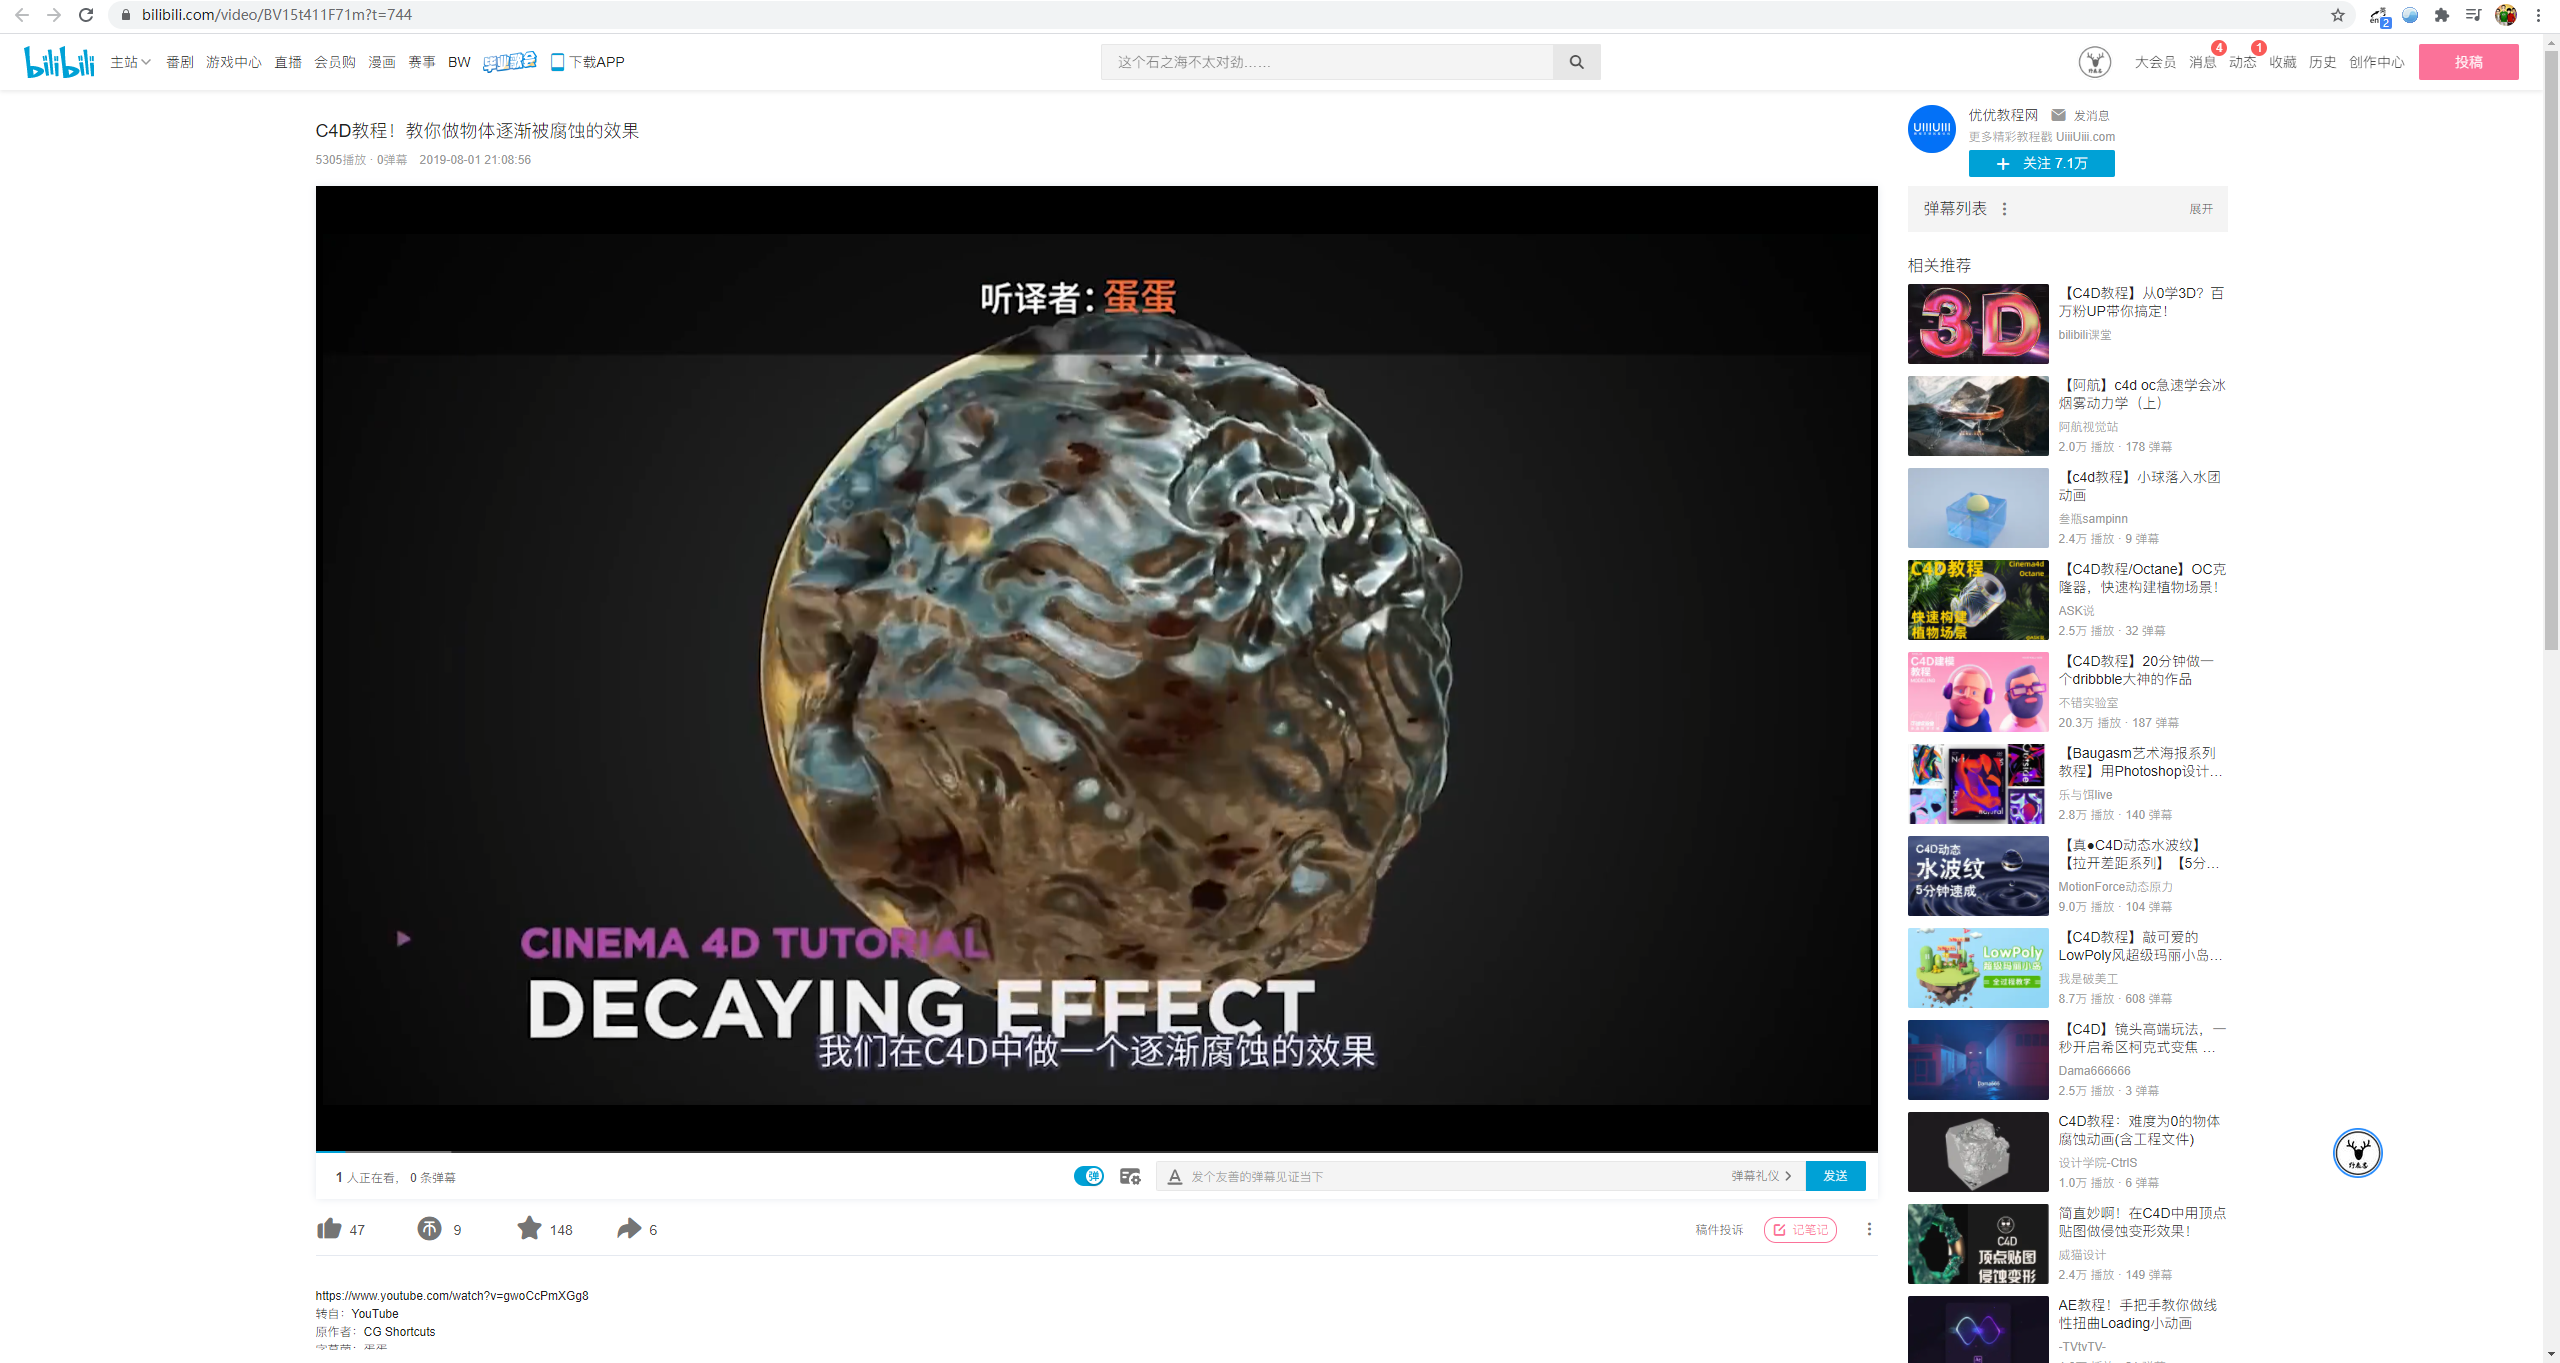Bookmark page with browser star icon
2560x1363 pixels.
[x=2337, y=15]
